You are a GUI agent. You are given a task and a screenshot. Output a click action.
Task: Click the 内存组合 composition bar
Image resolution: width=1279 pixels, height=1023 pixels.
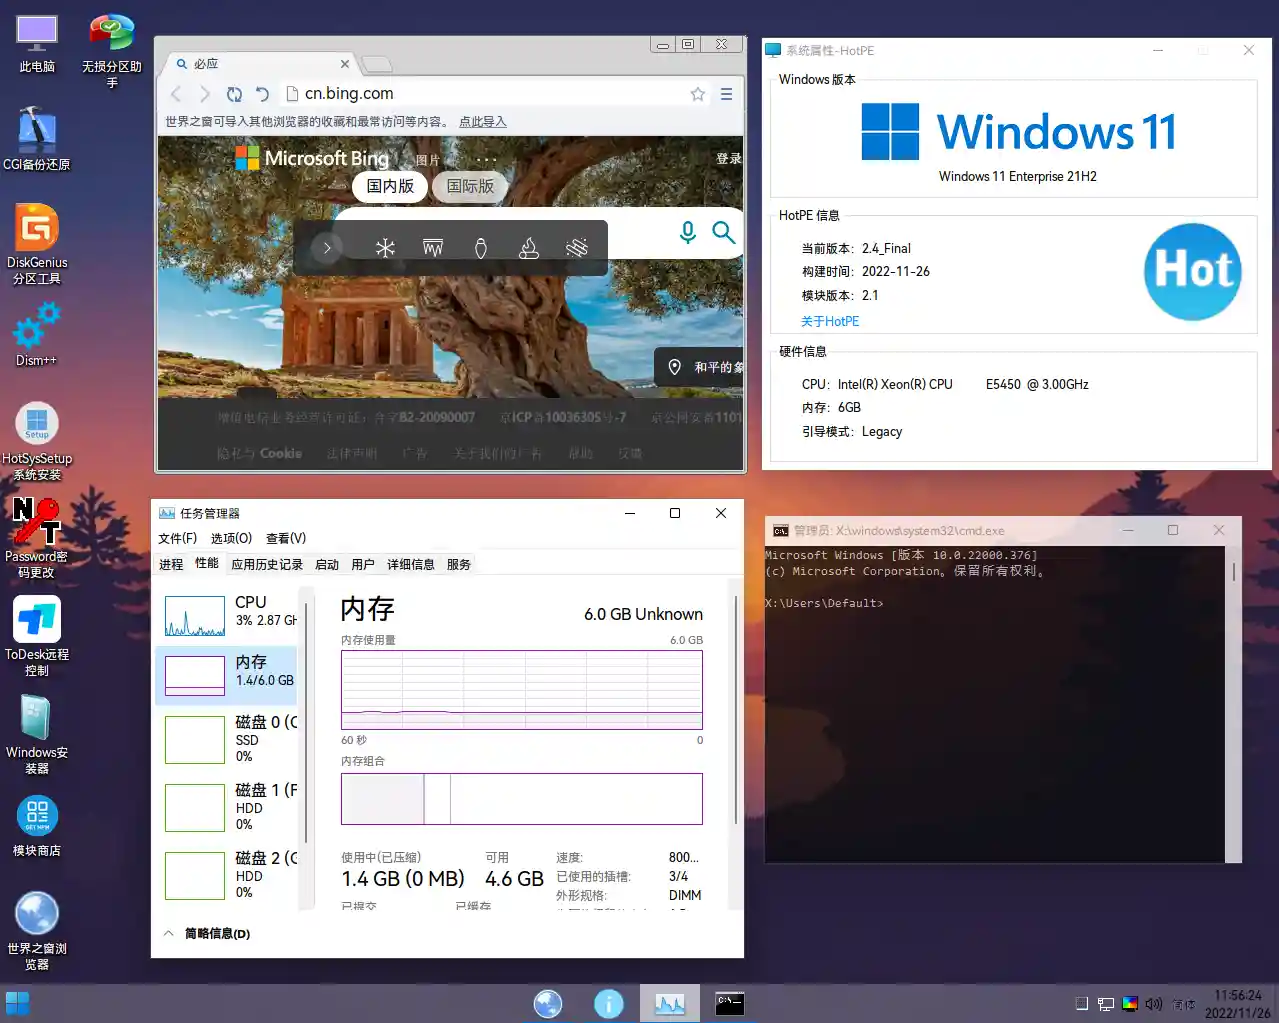click(x=521, y=798)
